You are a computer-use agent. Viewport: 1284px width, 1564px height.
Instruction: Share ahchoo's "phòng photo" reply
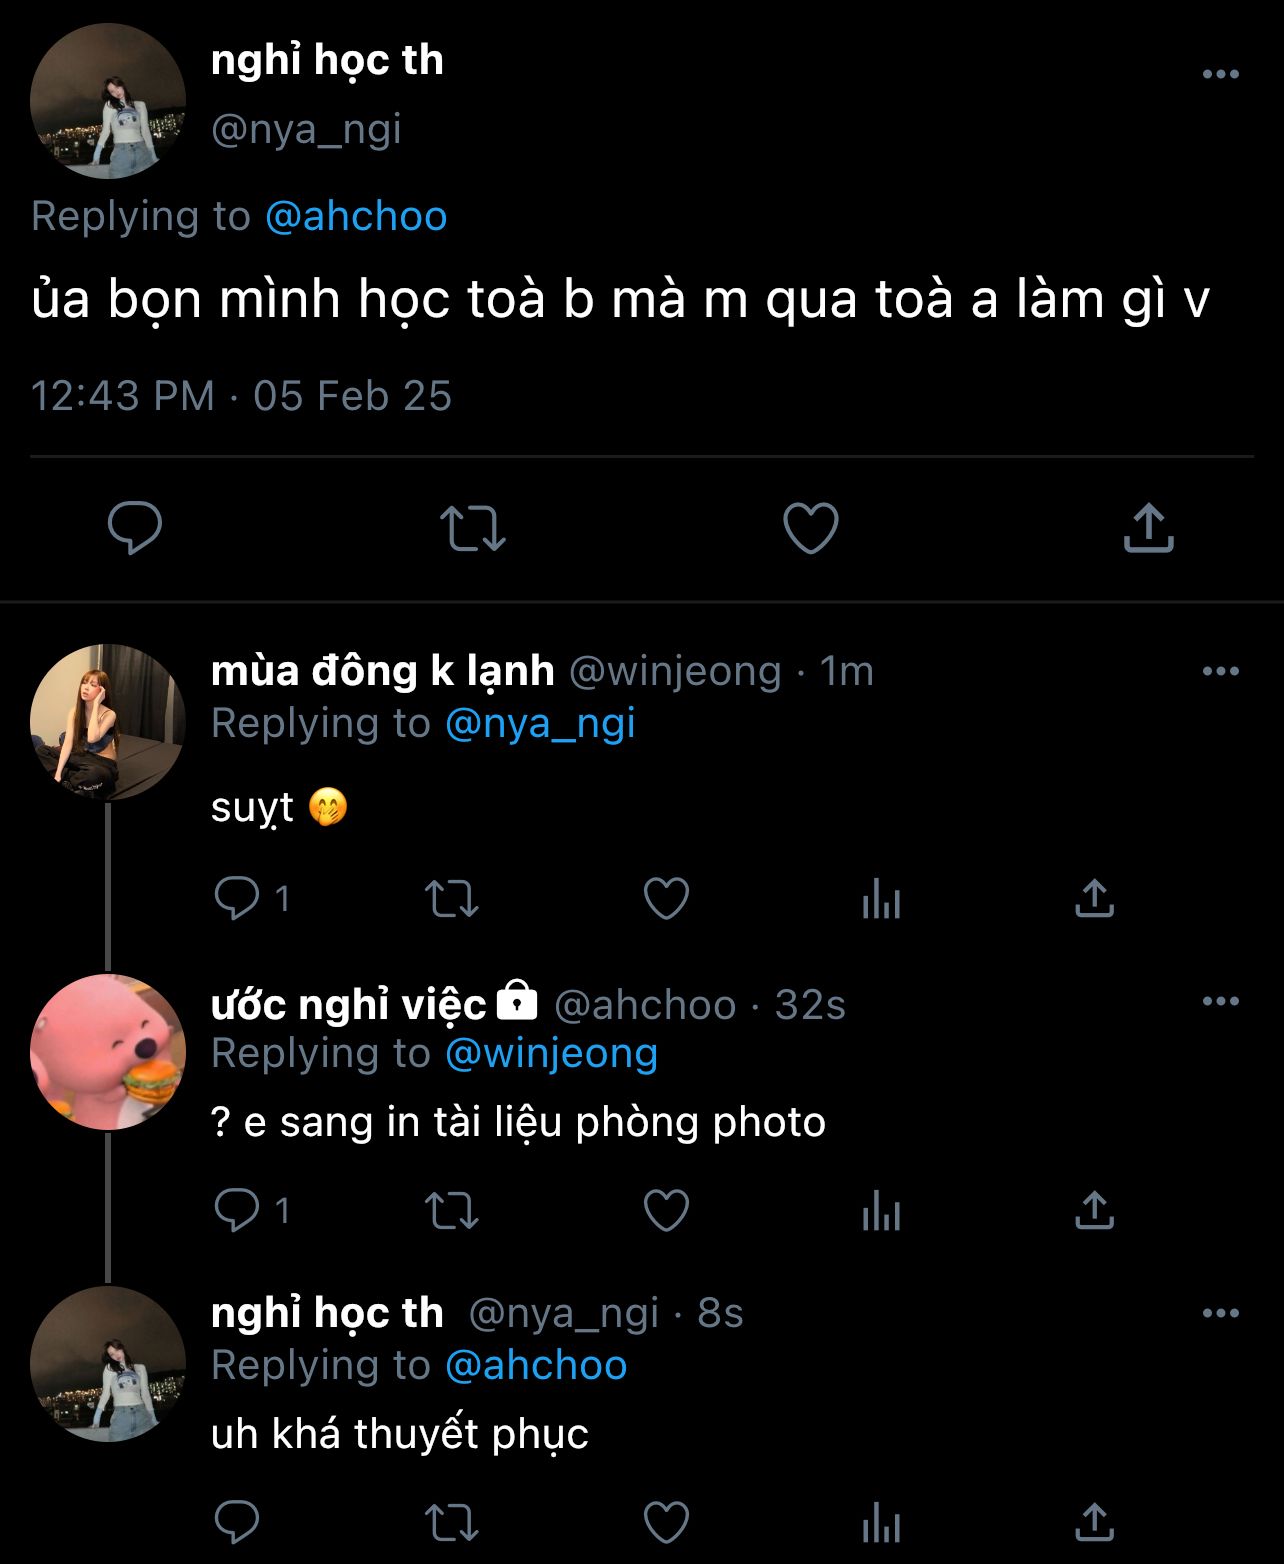pos(1094,1210)
